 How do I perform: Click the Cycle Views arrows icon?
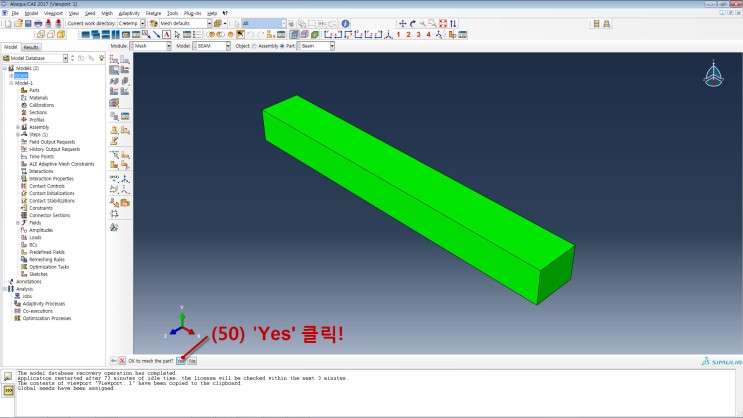pos(453,23)
